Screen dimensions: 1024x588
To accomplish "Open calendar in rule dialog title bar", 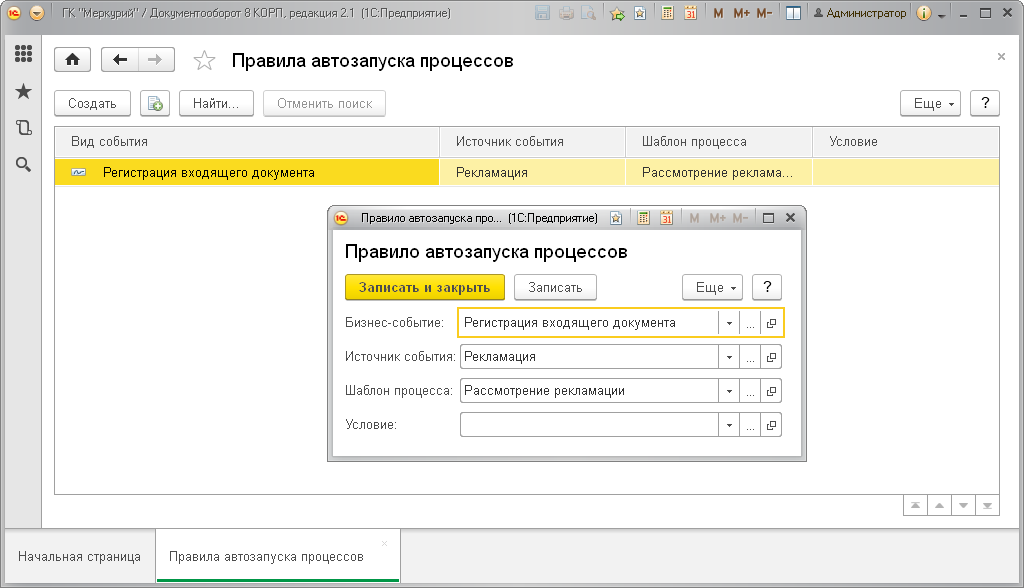I will coord(666,218).
